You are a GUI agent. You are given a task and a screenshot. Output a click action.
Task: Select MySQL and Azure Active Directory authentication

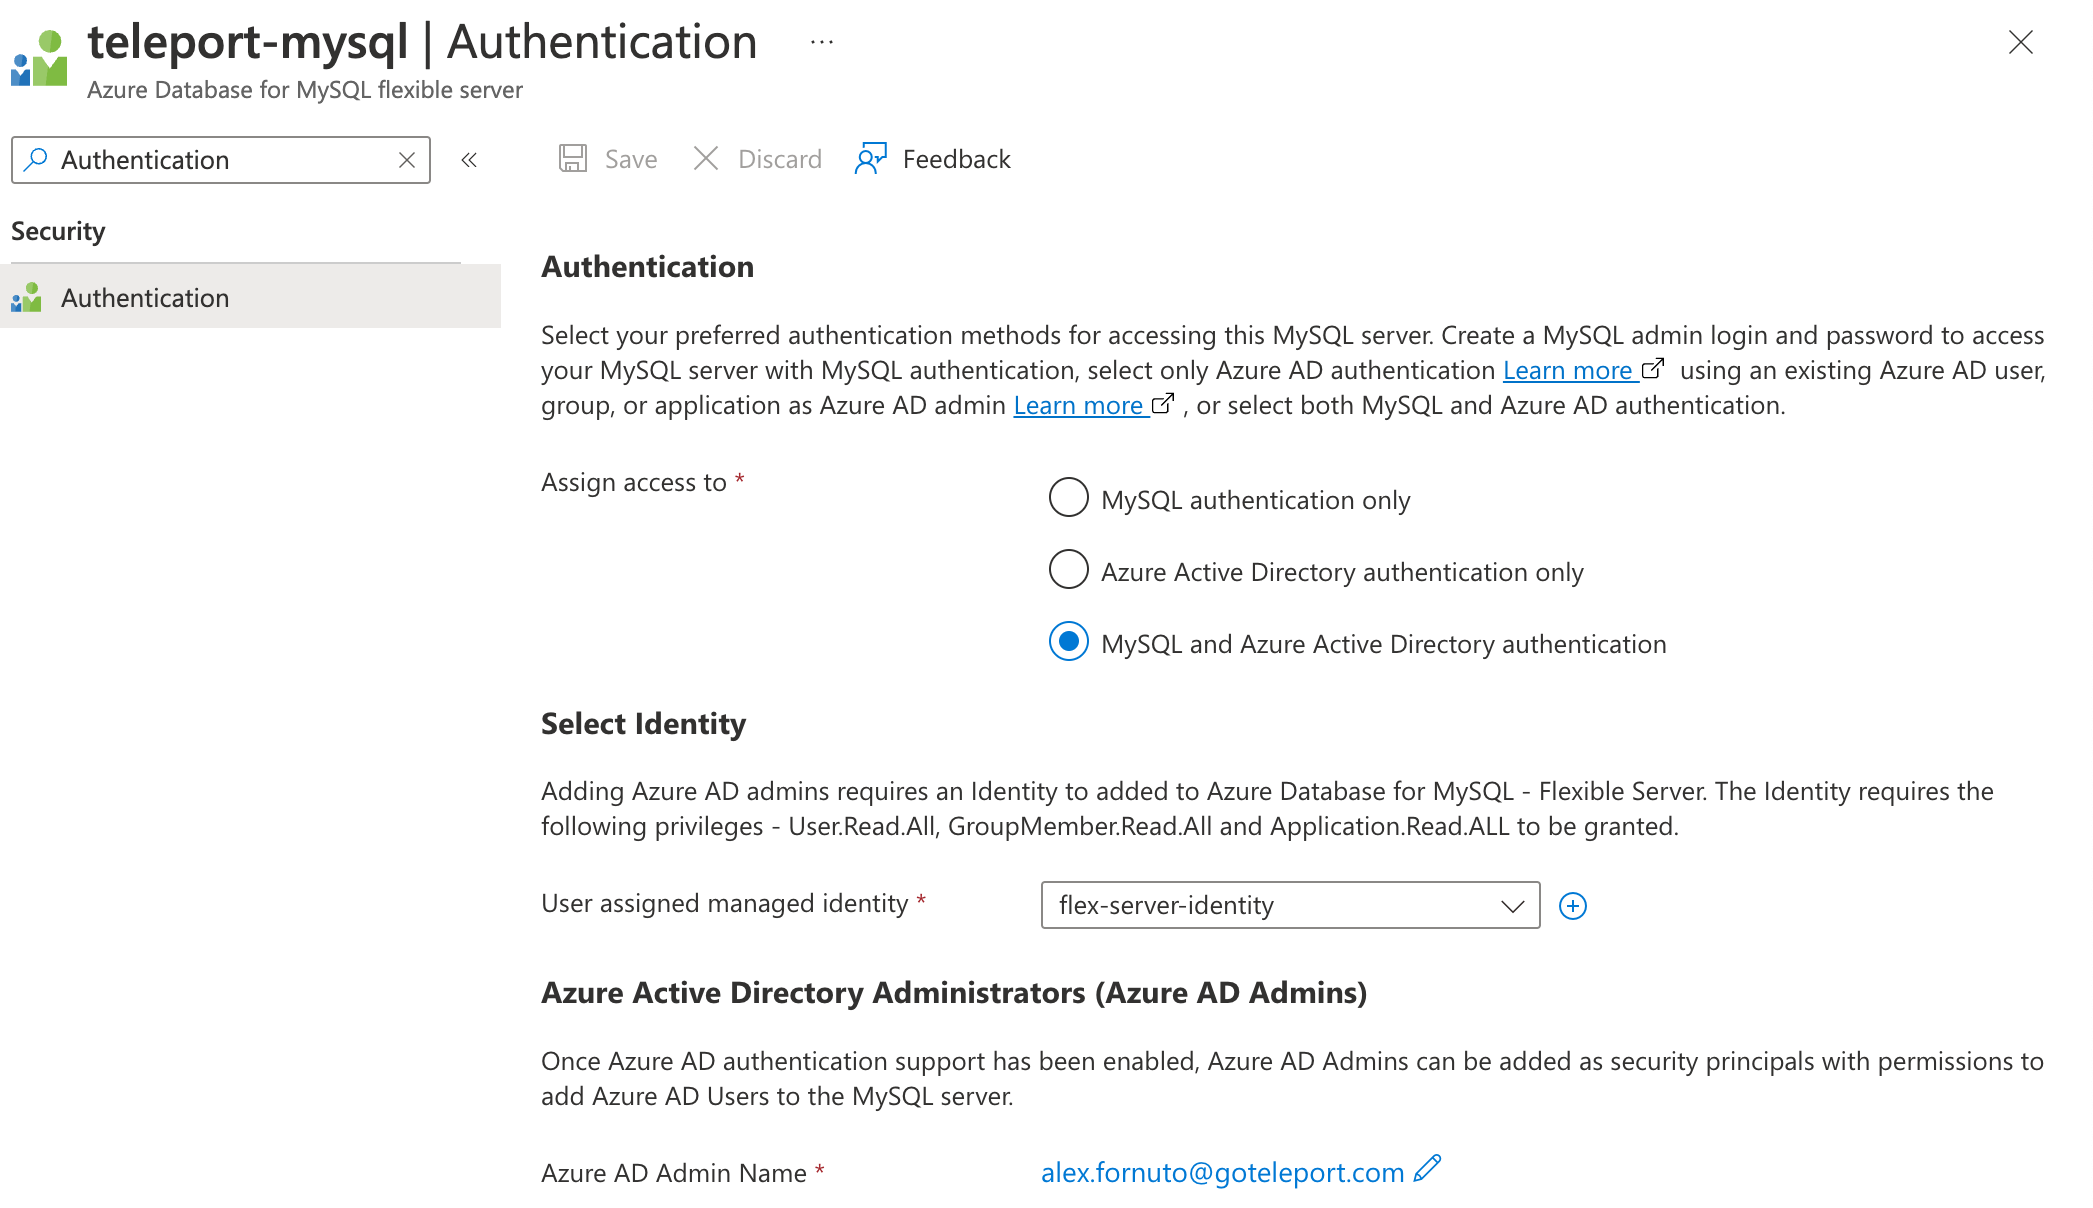[x=1068, y=642]
